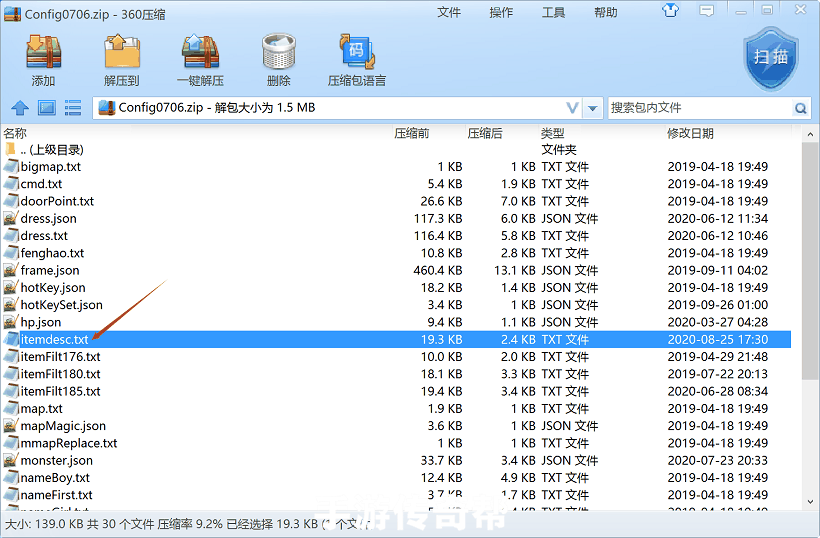The height and width of the screenshot is (538, 820).
Task: Click the mapMagic.json file icon
Action: (10, 426)
